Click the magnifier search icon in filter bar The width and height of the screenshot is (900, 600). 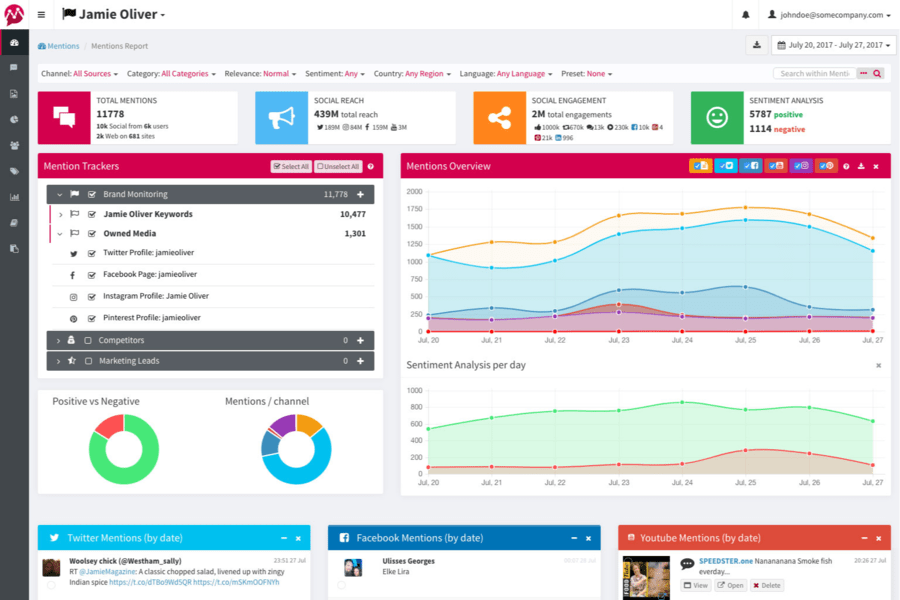pyautogui.click(x=877, y=73)
